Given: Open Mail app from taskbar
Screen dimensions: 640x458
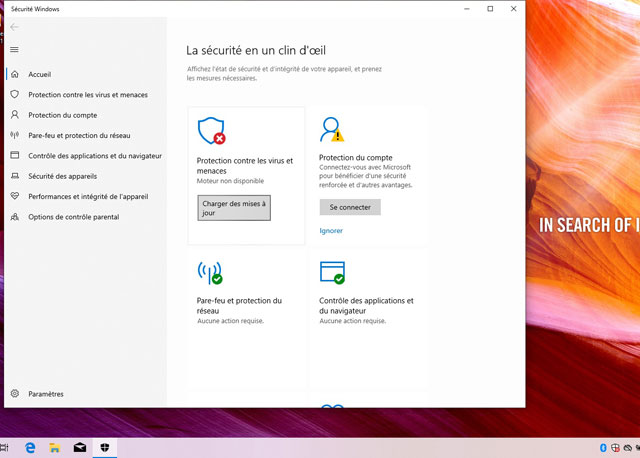Looking at the screenshot, I should [80, 448].
